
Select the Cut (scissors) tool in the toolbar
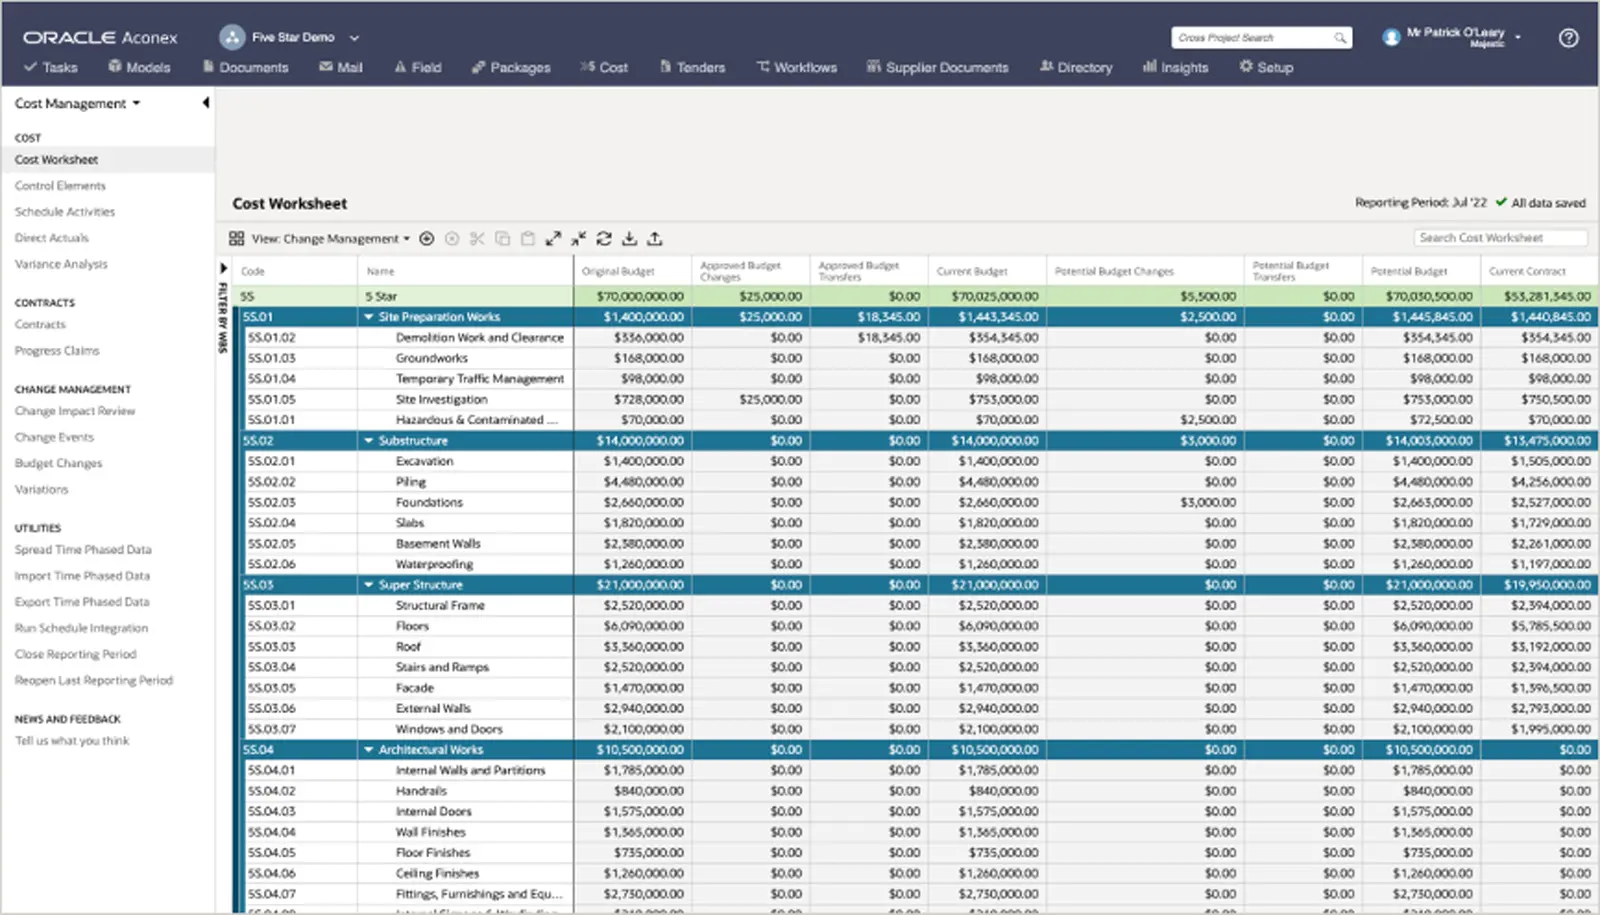coord(477,238)
